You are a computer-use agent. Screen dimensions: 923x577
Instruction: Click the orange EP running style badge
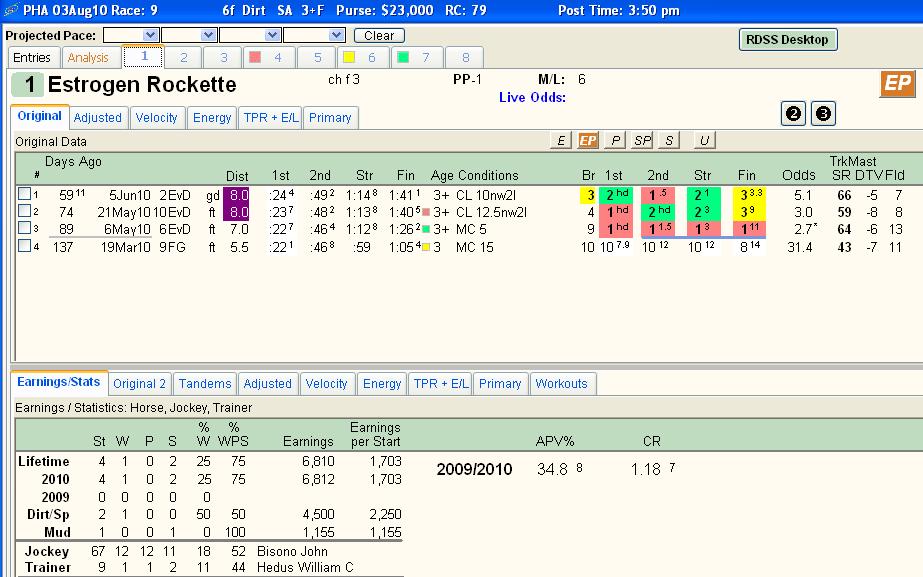tap(898, 83)
